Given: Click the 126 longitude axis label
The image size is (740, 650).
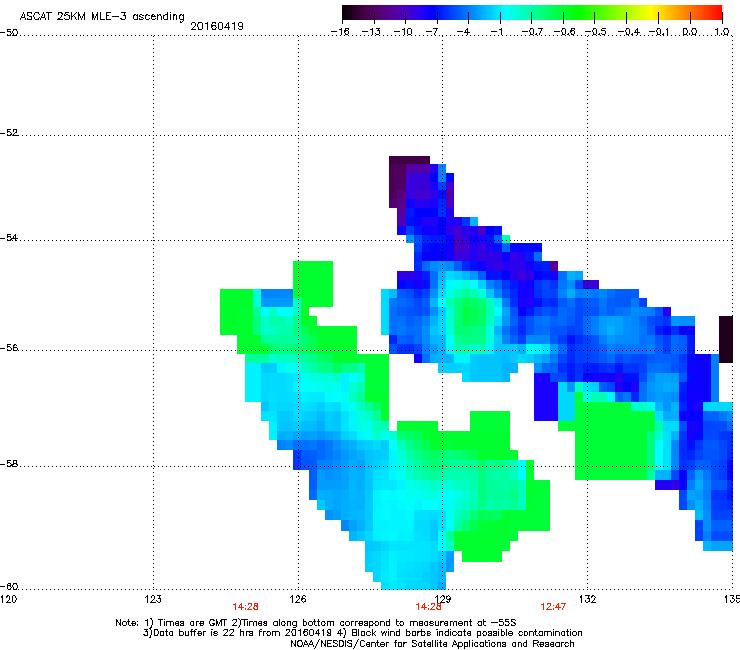Looking at the screenshot, I should (298, 599).
